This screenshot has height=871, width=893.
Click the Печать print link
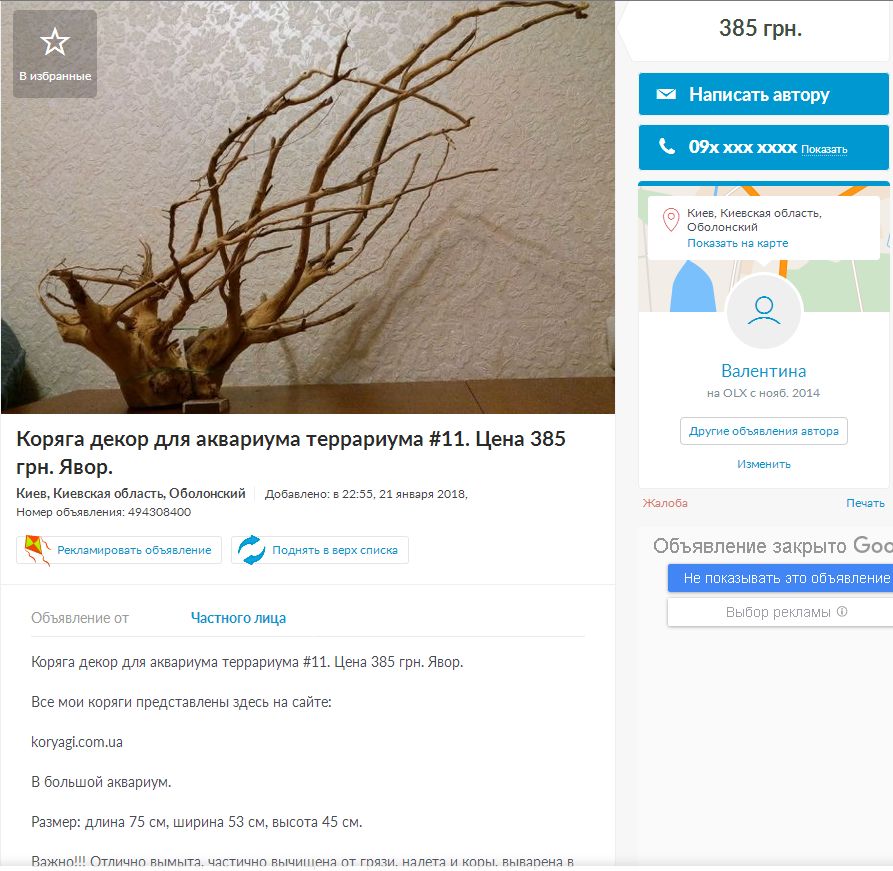[x=865, y=503]
